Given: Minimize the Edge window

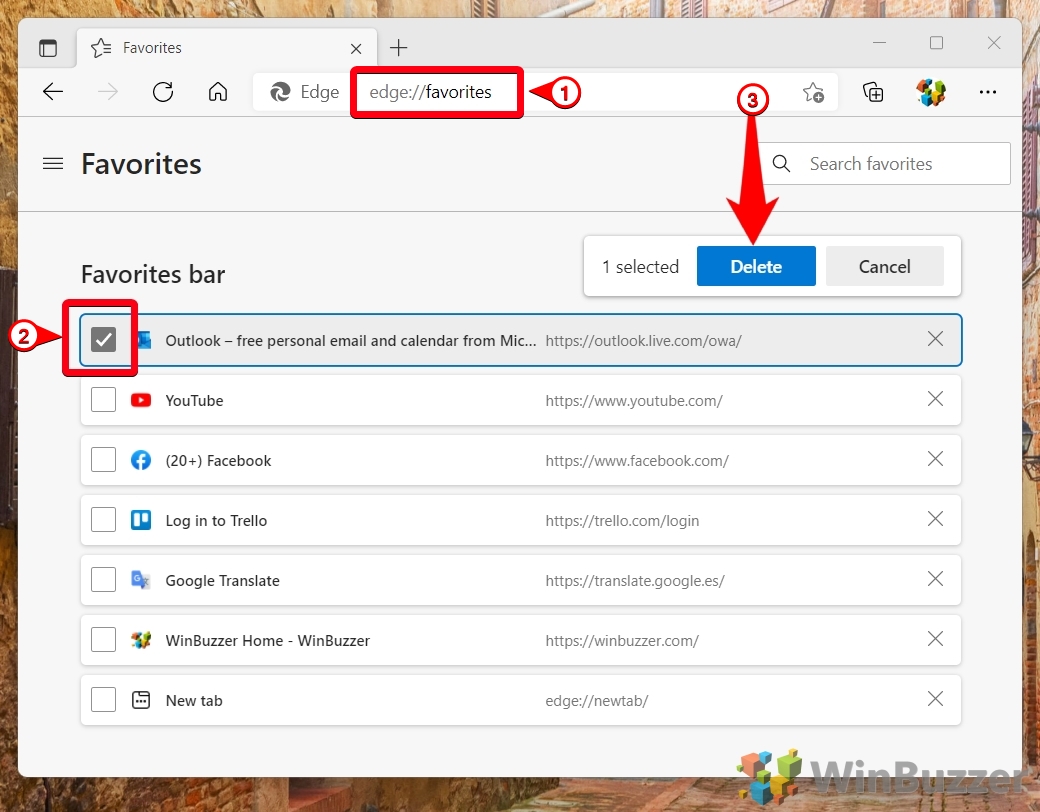Looking at the screenshot, I should [x=879, y=43].
